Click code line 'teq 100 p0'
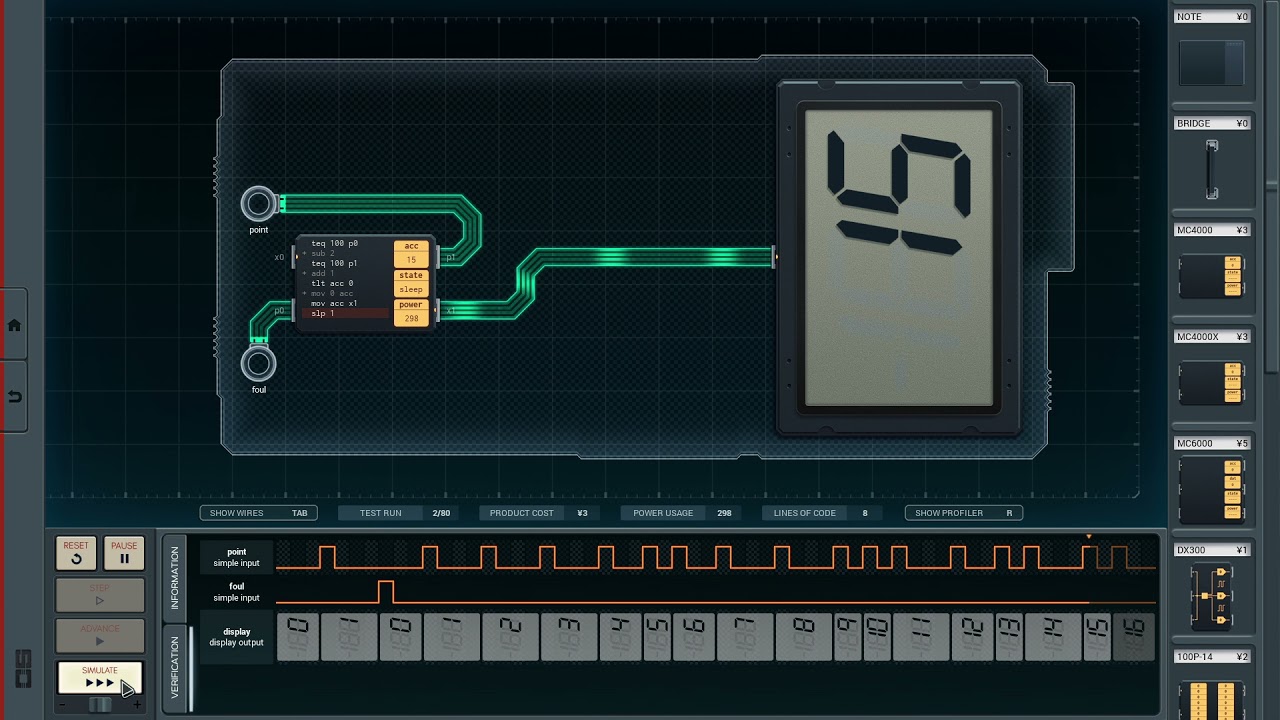 pyautogui.click(x=334, y=243)
